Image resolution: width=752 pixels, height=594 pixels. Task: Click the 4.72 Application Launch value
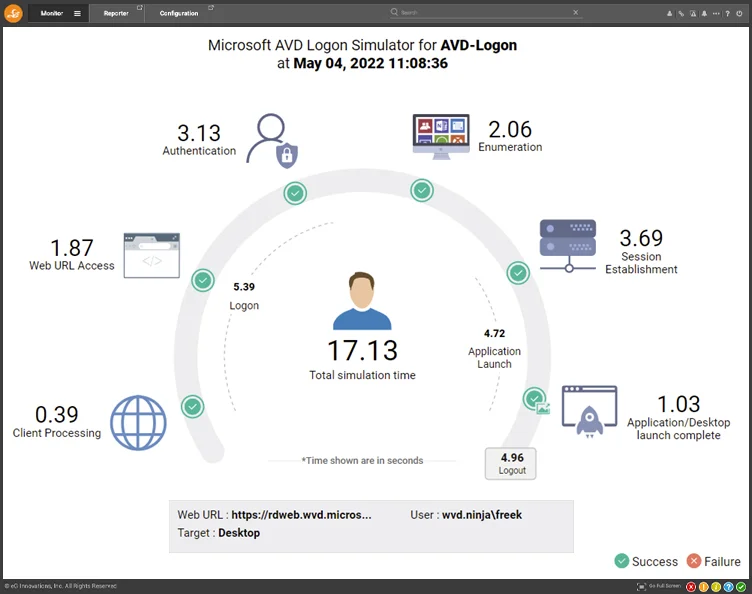point(494,333)
